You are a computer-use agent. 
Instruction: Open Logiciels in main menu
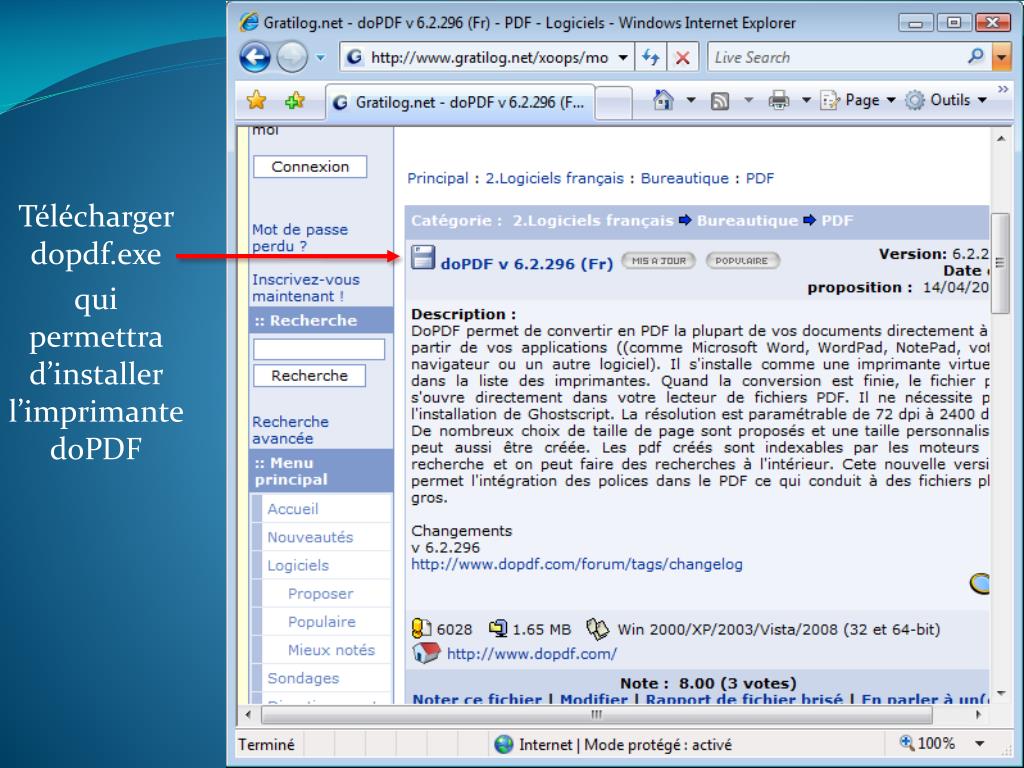tap(298, 566)
